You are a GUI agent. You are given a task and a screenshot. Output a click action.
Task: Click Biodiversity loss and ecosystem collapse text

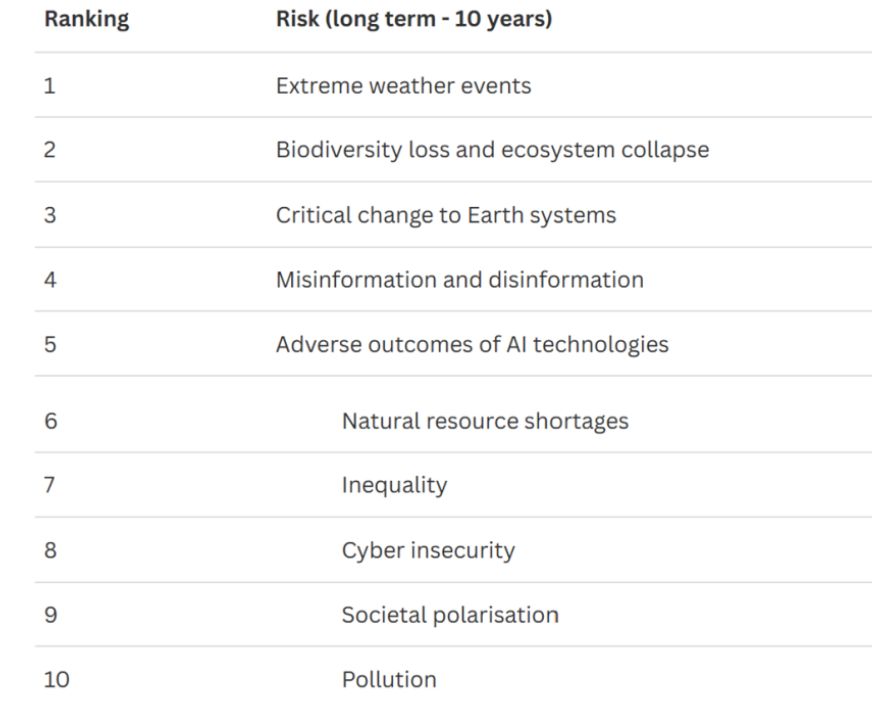coord(492,150)
